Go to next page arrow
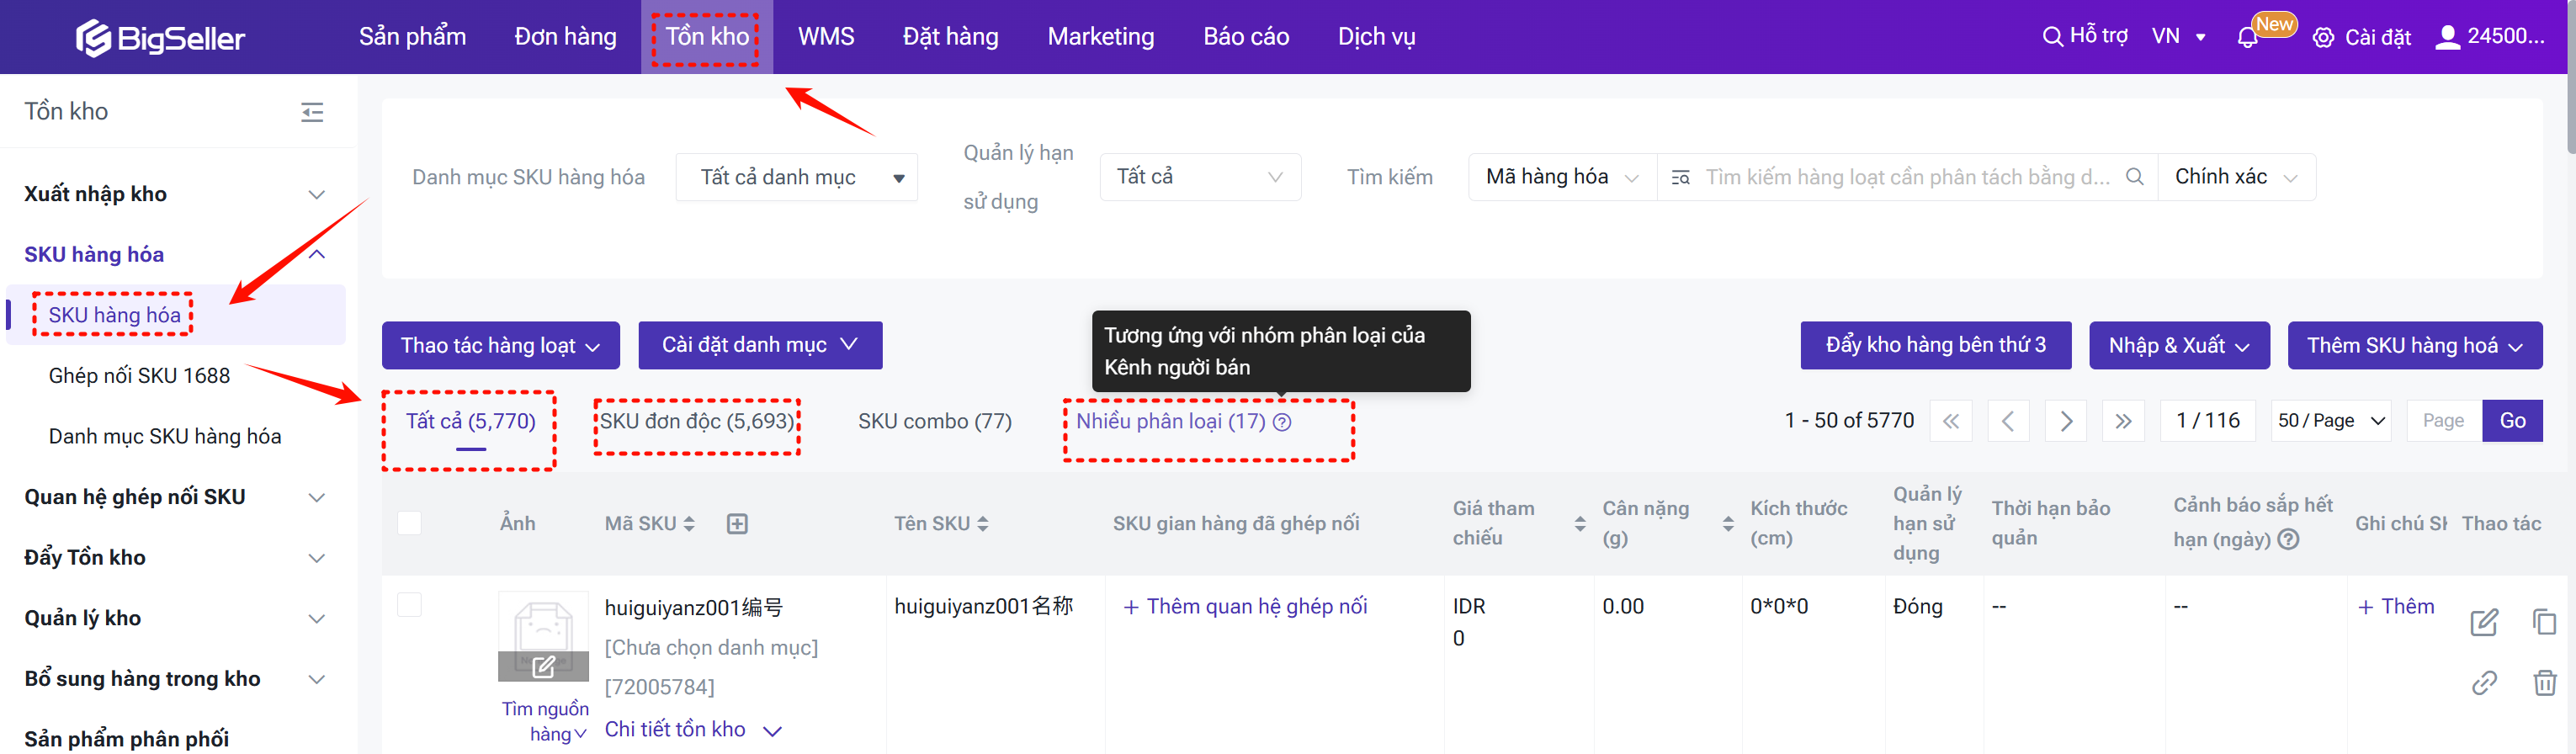The width and height of the screenshot is (2576, 754). point(2065,421)
